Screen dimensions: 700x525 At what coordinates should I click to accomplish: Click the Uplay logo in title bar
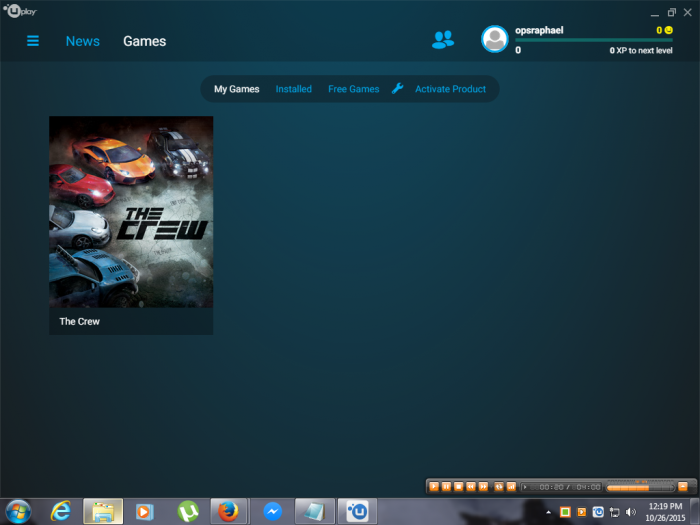coord(20,10)
